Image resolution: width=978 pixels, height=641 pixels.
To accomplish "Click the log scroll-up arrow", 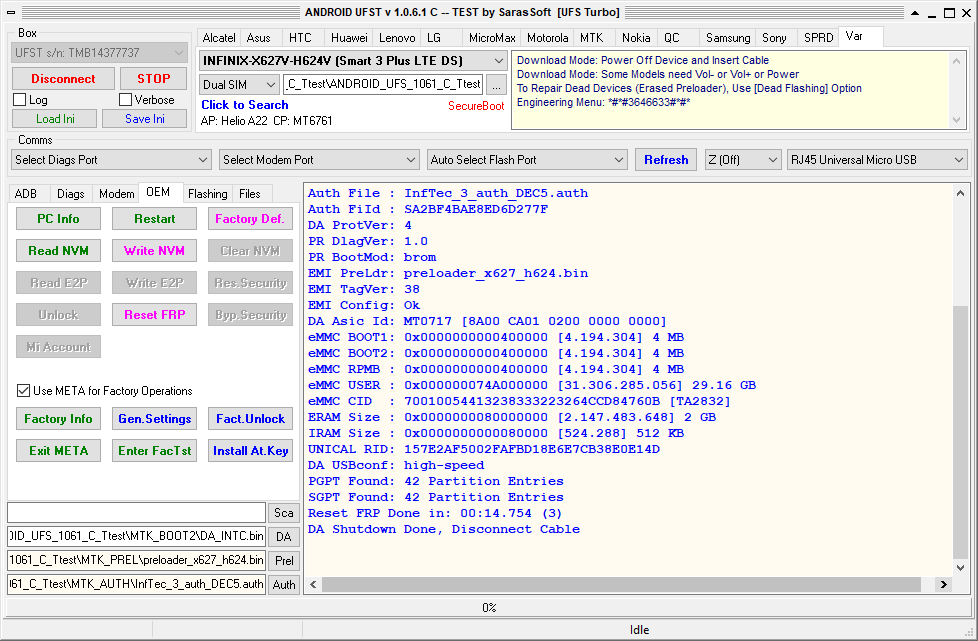I will tap(961, 193).
